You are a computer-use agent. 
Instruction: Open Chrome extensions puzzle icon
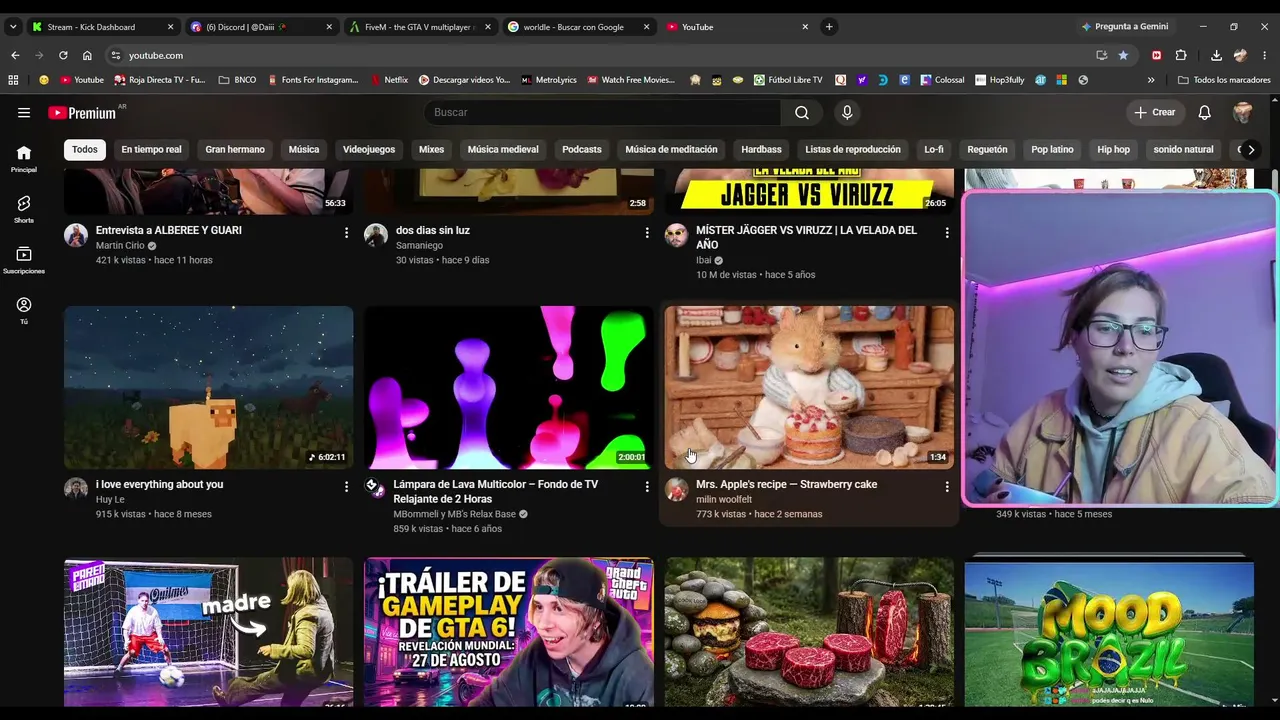click(x=1181, y=55)
